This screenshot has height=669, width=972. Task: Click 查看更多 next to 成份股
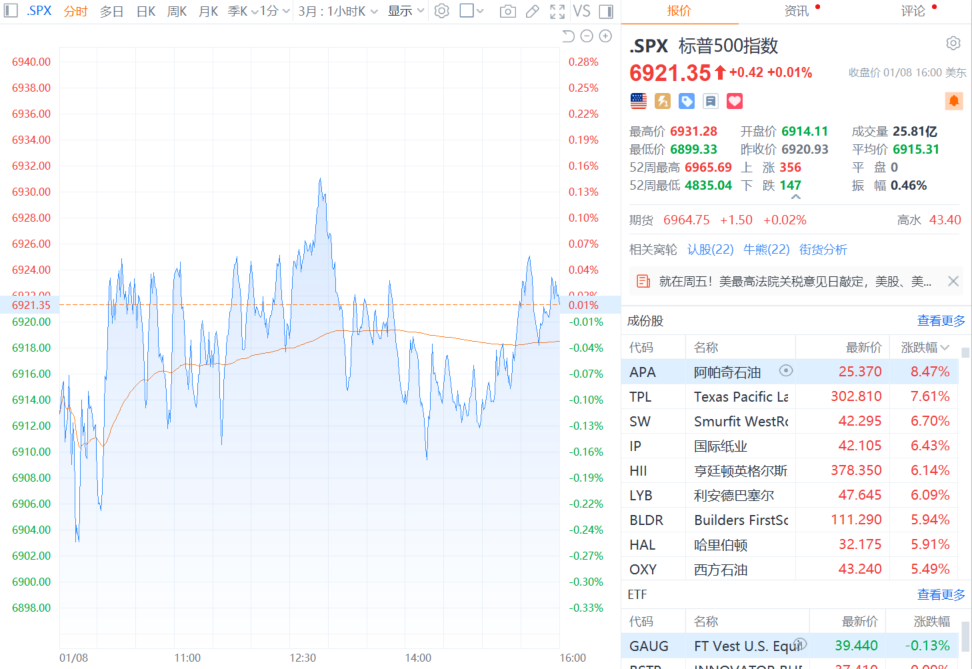941,321
